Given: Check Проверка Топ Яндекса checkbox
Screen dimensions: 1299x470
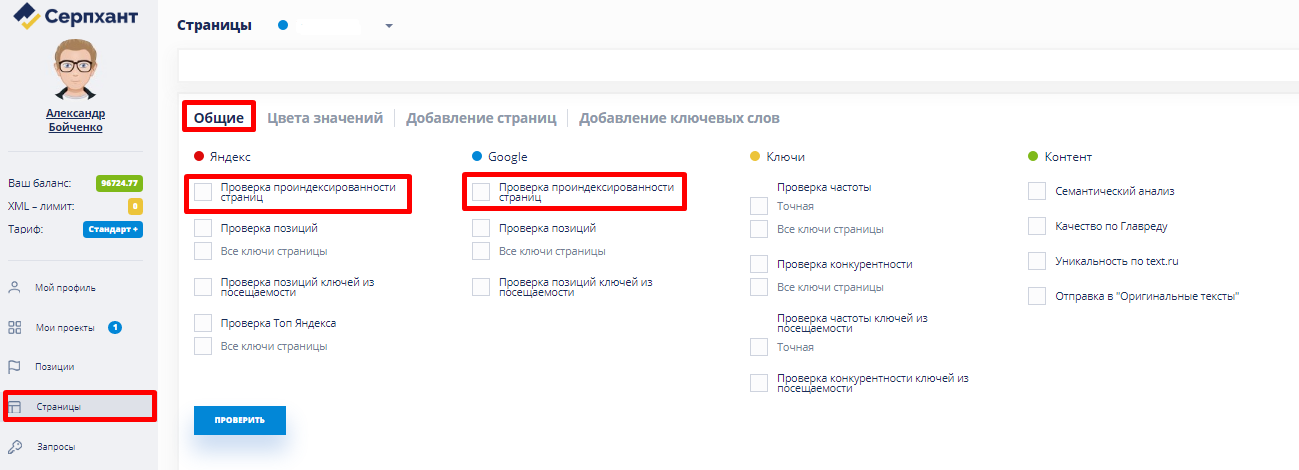Looking at the screenshot, I should (x=203, y=323).
